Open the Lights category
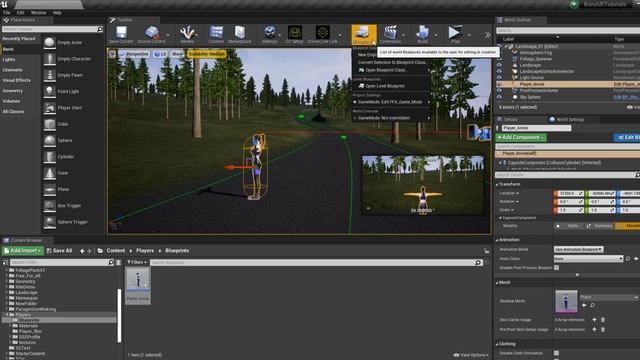 coord(9,60)
